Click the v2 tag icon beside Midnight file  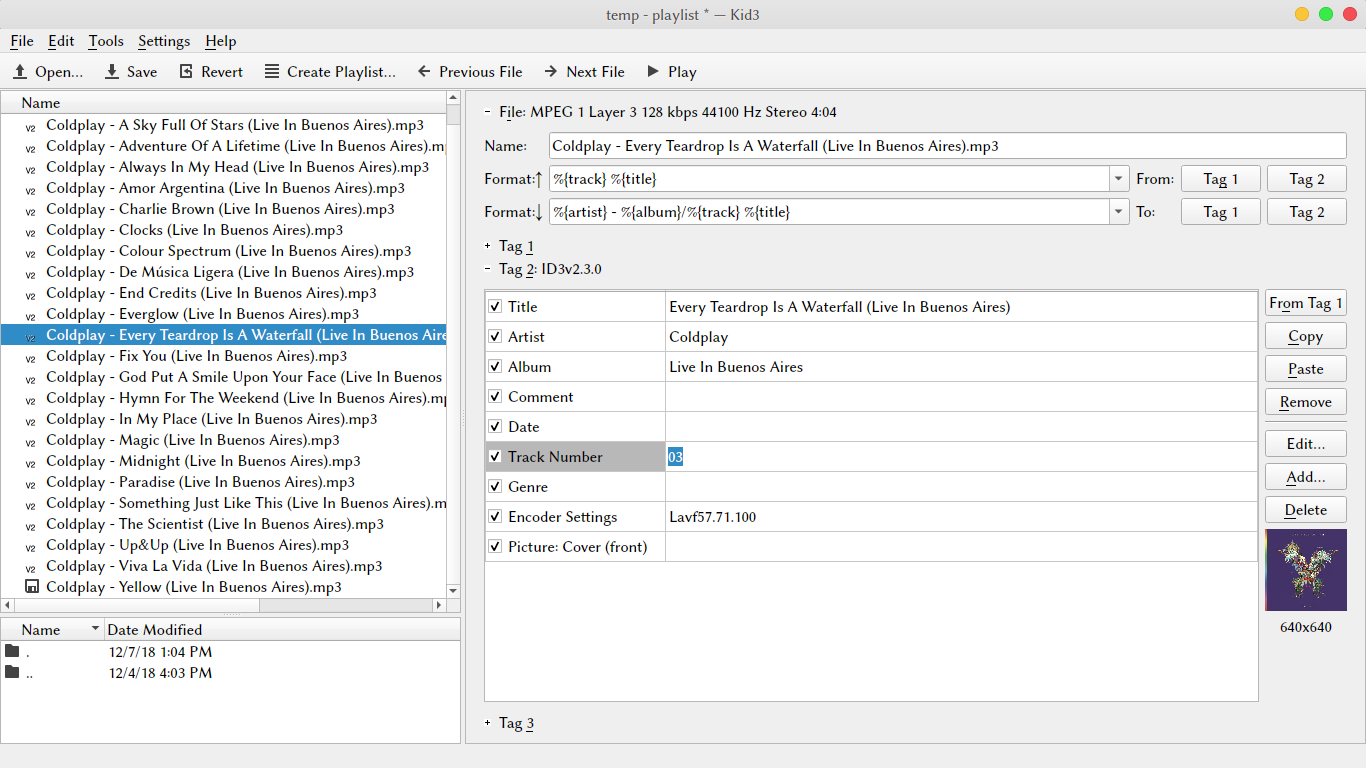(x=31, y=463)
